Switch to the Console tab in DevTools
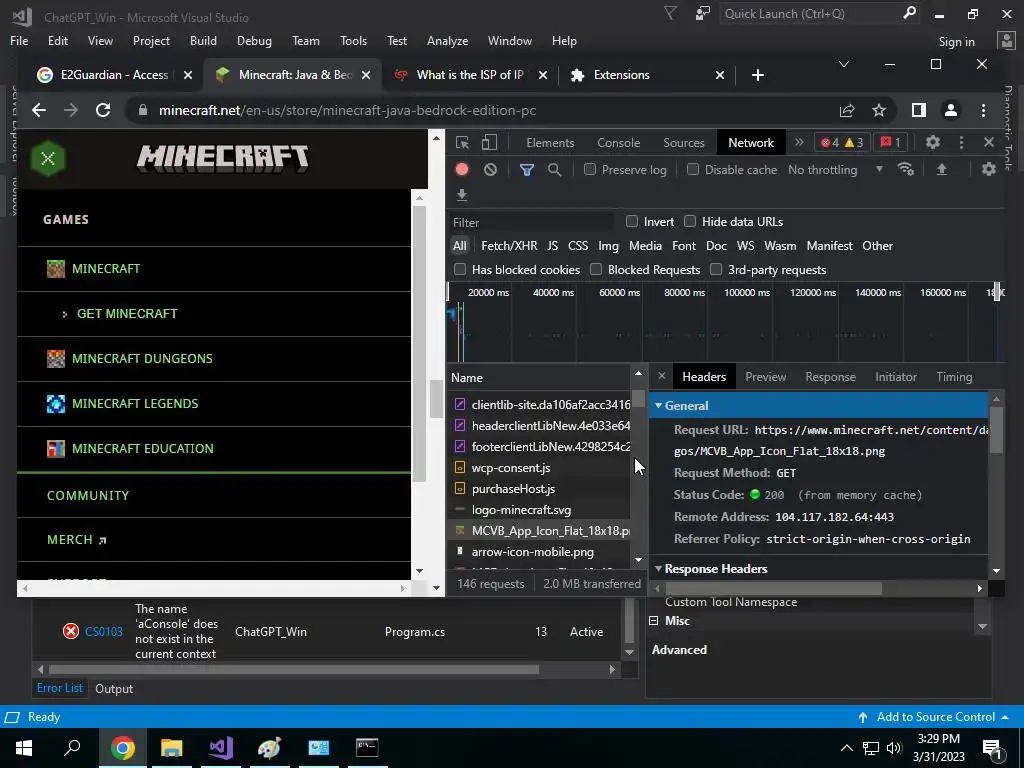 tap(618, 142)
